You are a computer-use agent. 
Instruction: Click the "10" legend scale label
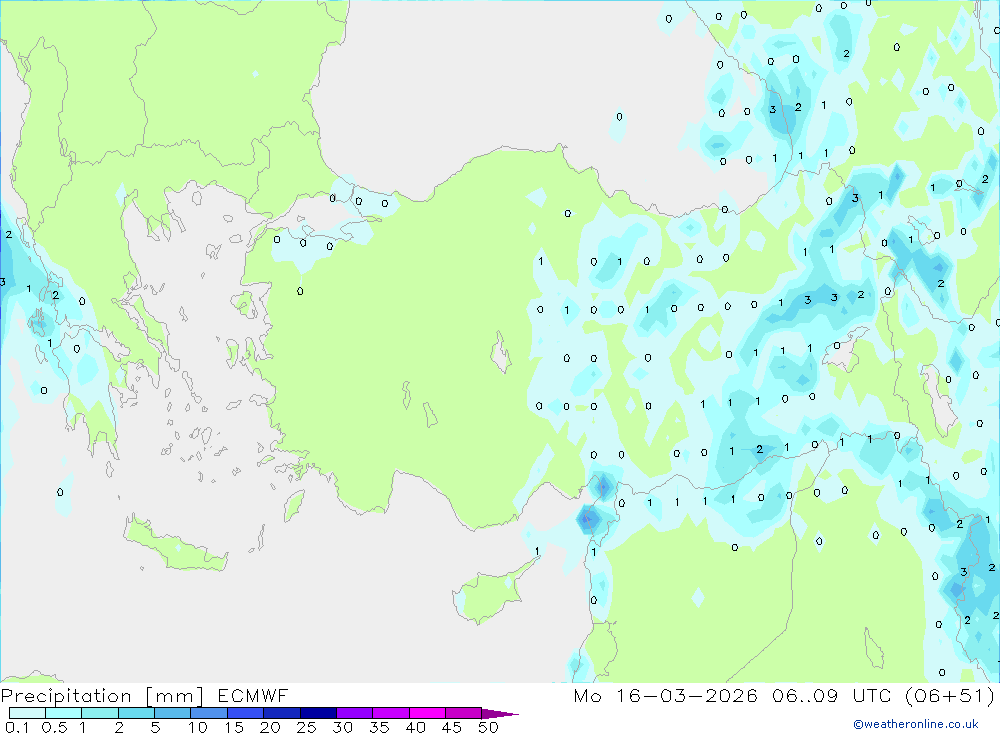pos(198,727)
